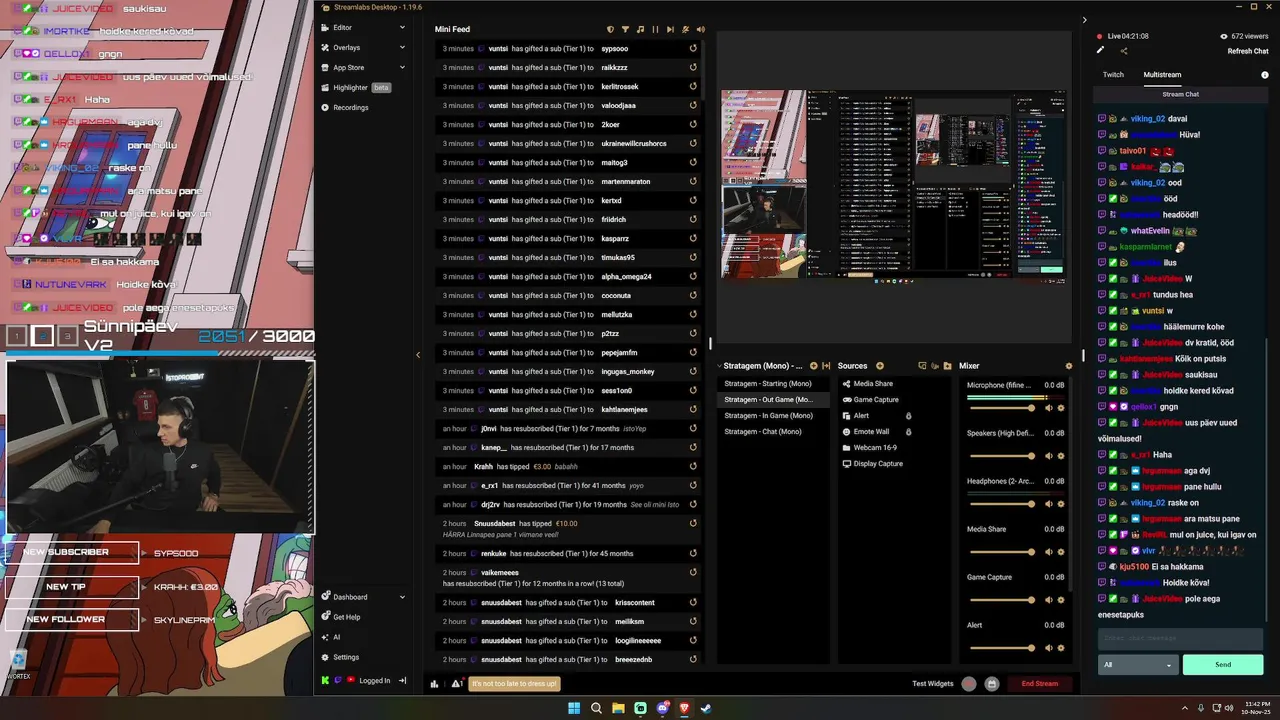Mute event sounds speaker icon in Mini Feed
The image size is (1280, 720).
point(700,29)
